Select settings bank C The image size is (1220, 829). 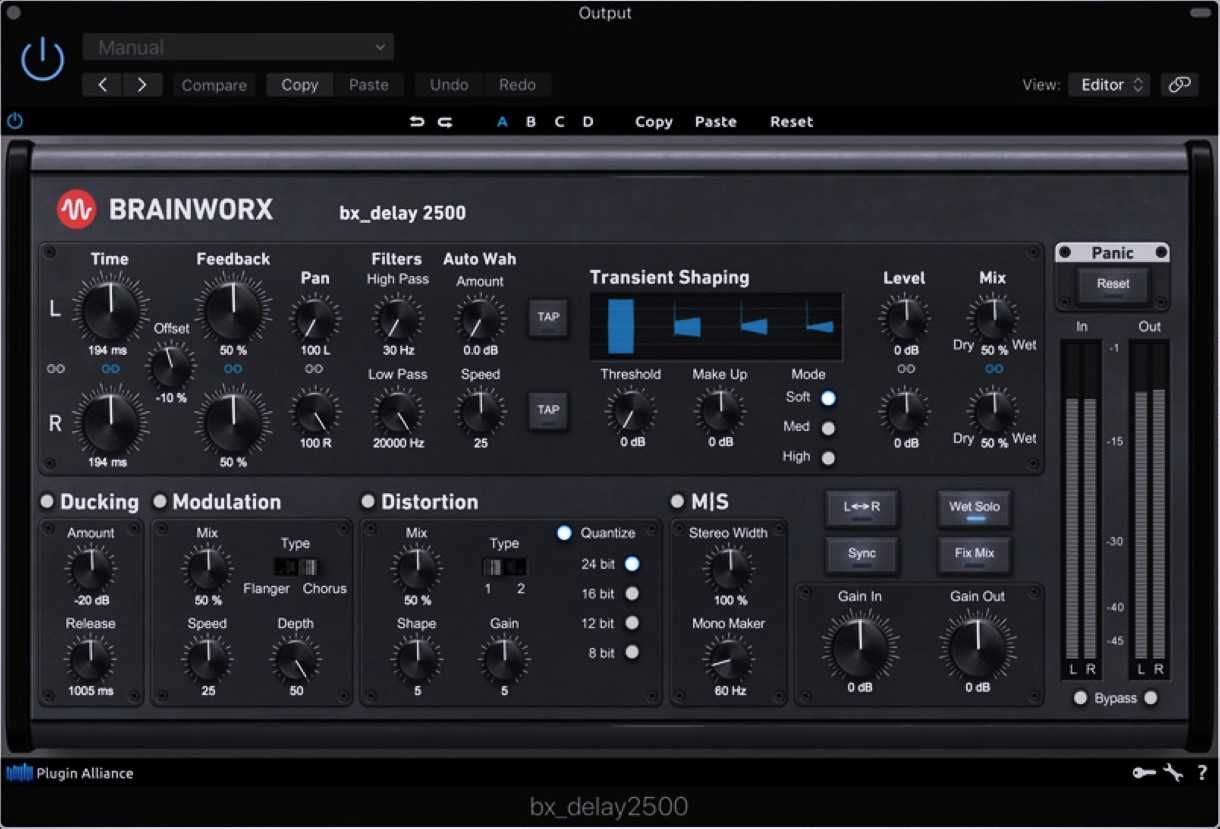coord(560,122)
